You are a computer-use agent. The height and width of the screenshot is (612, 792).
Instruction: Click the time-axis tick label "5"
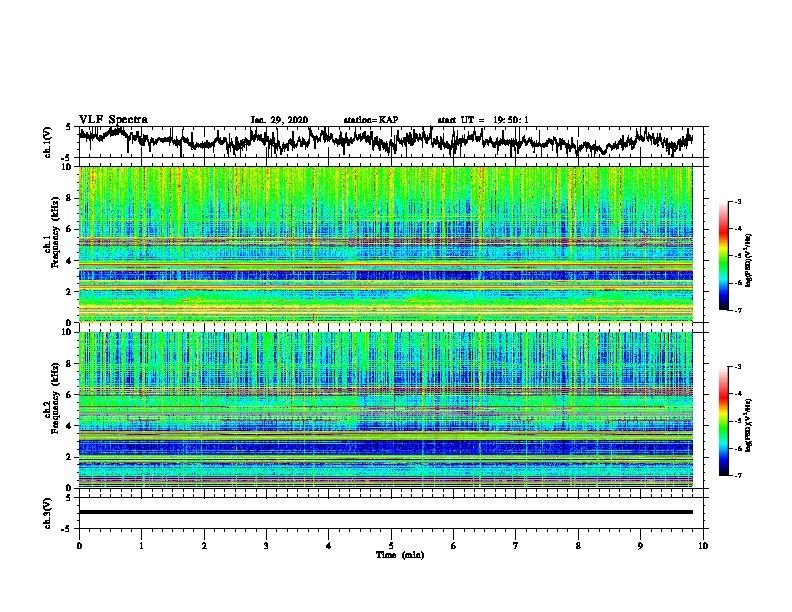(x=391, y=546)
